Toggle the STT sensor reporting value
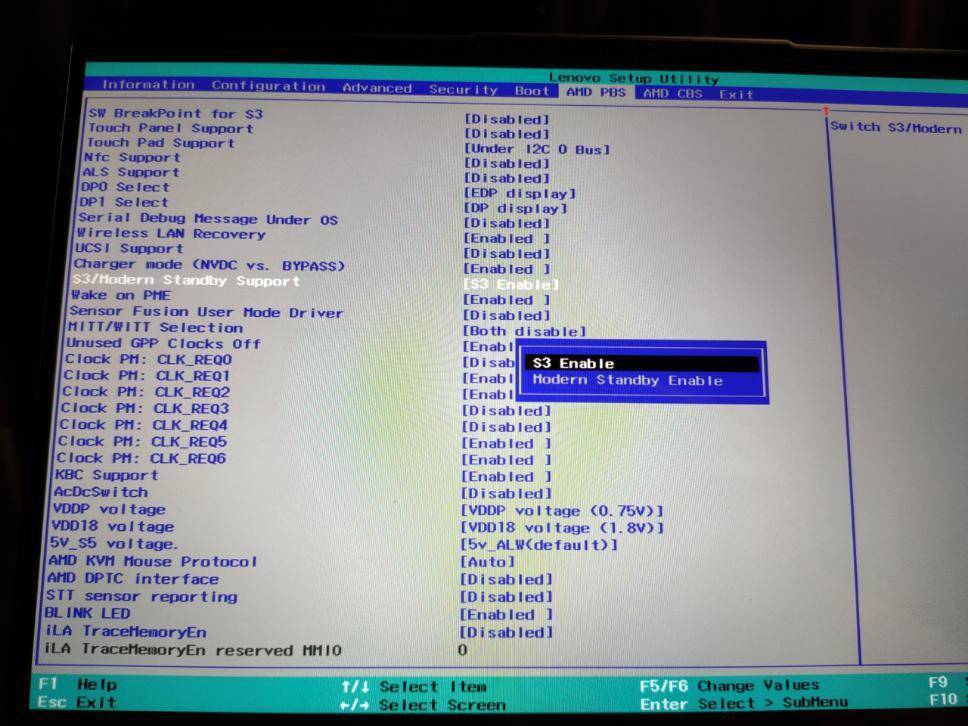Viewport: 968px width, 726px height. (506, 597)
